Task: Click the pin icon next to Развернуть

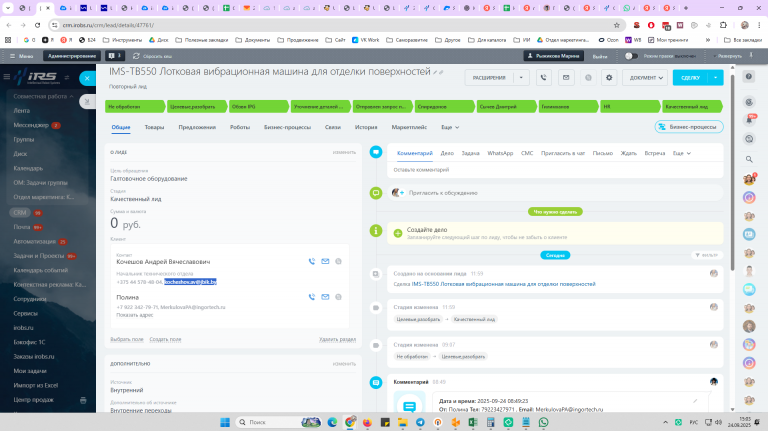Action: pyautogui.click(x=751, y=56)
